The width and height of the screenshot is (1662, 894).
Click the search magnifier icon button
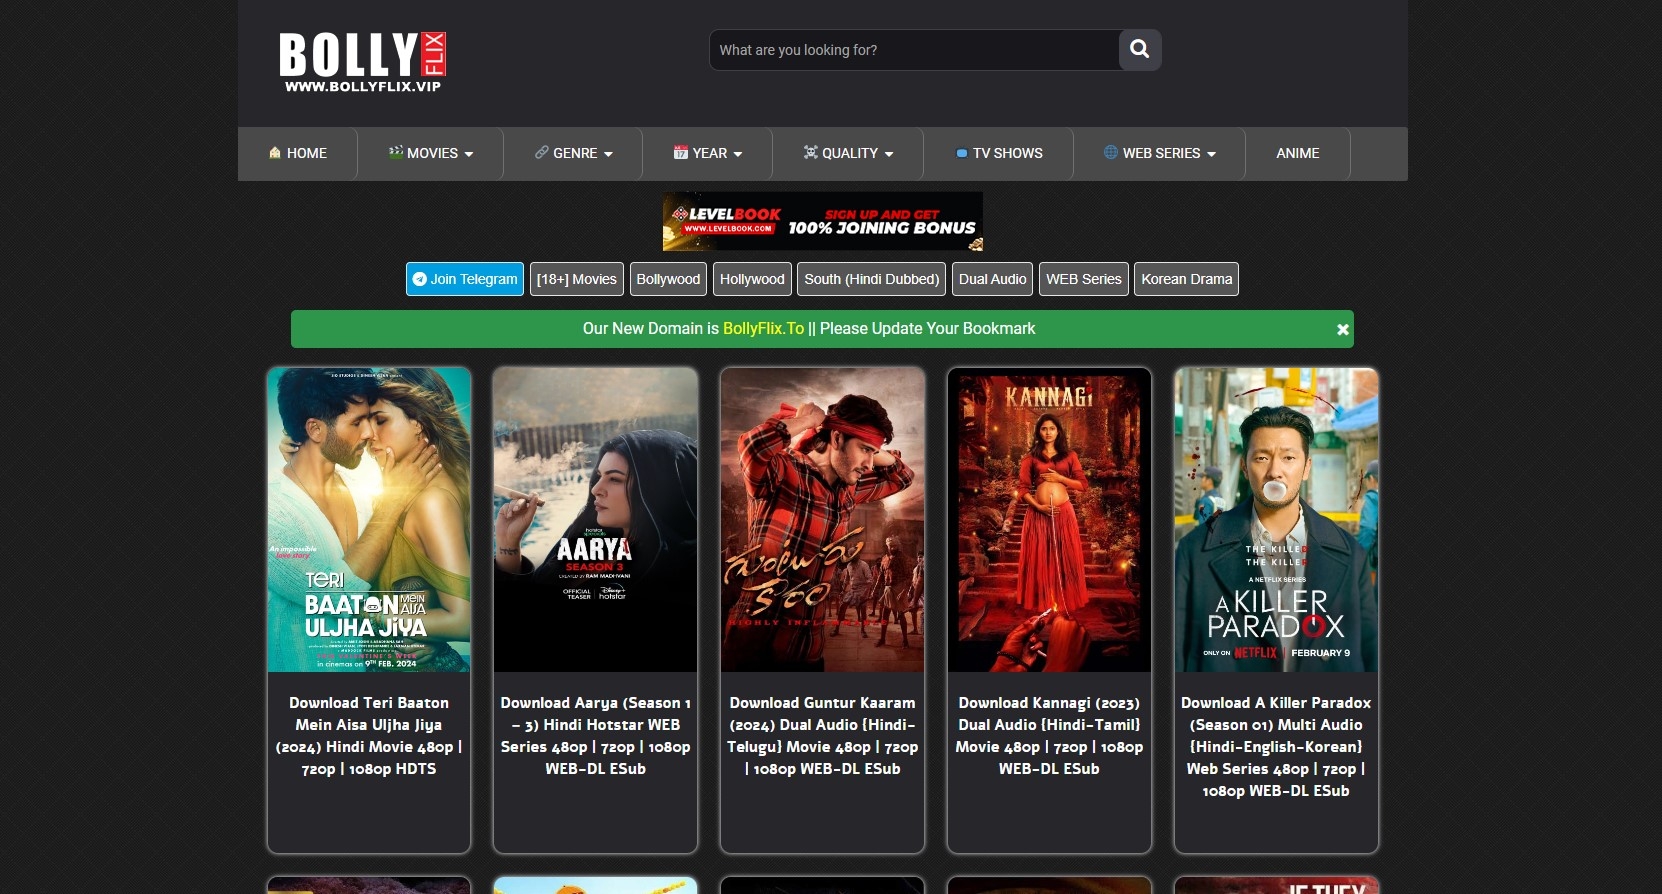pyautogui.click(x=1140, y=49)
